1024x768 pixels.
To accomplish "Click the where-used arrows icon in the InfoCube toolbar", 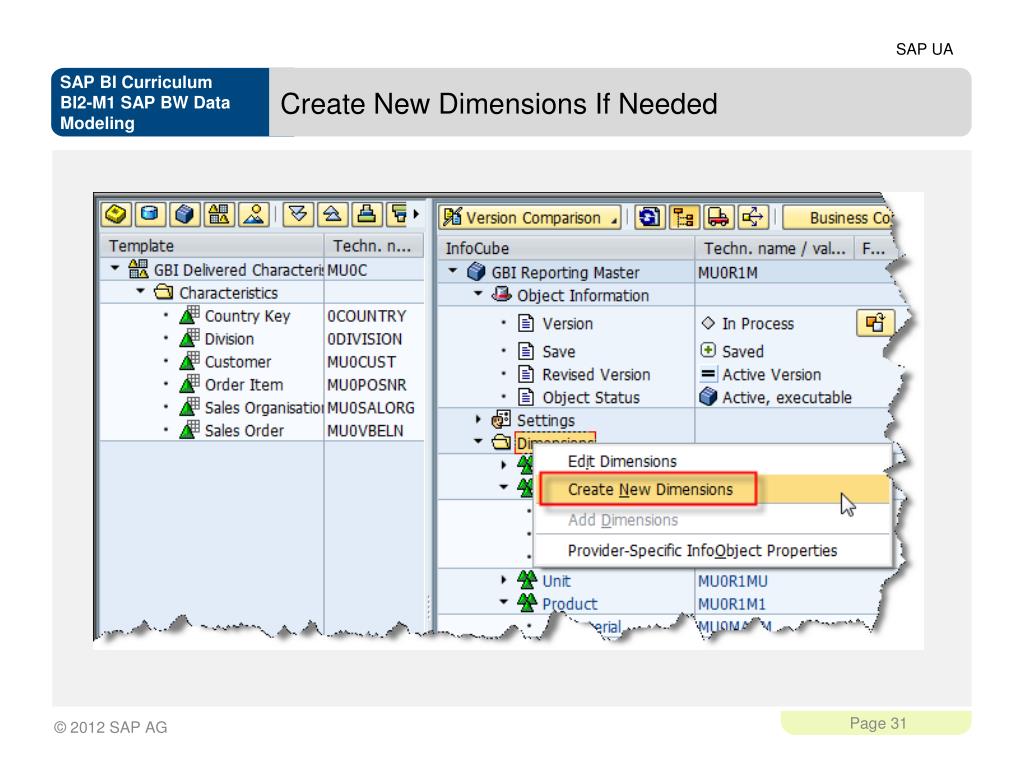I will 753,217.
